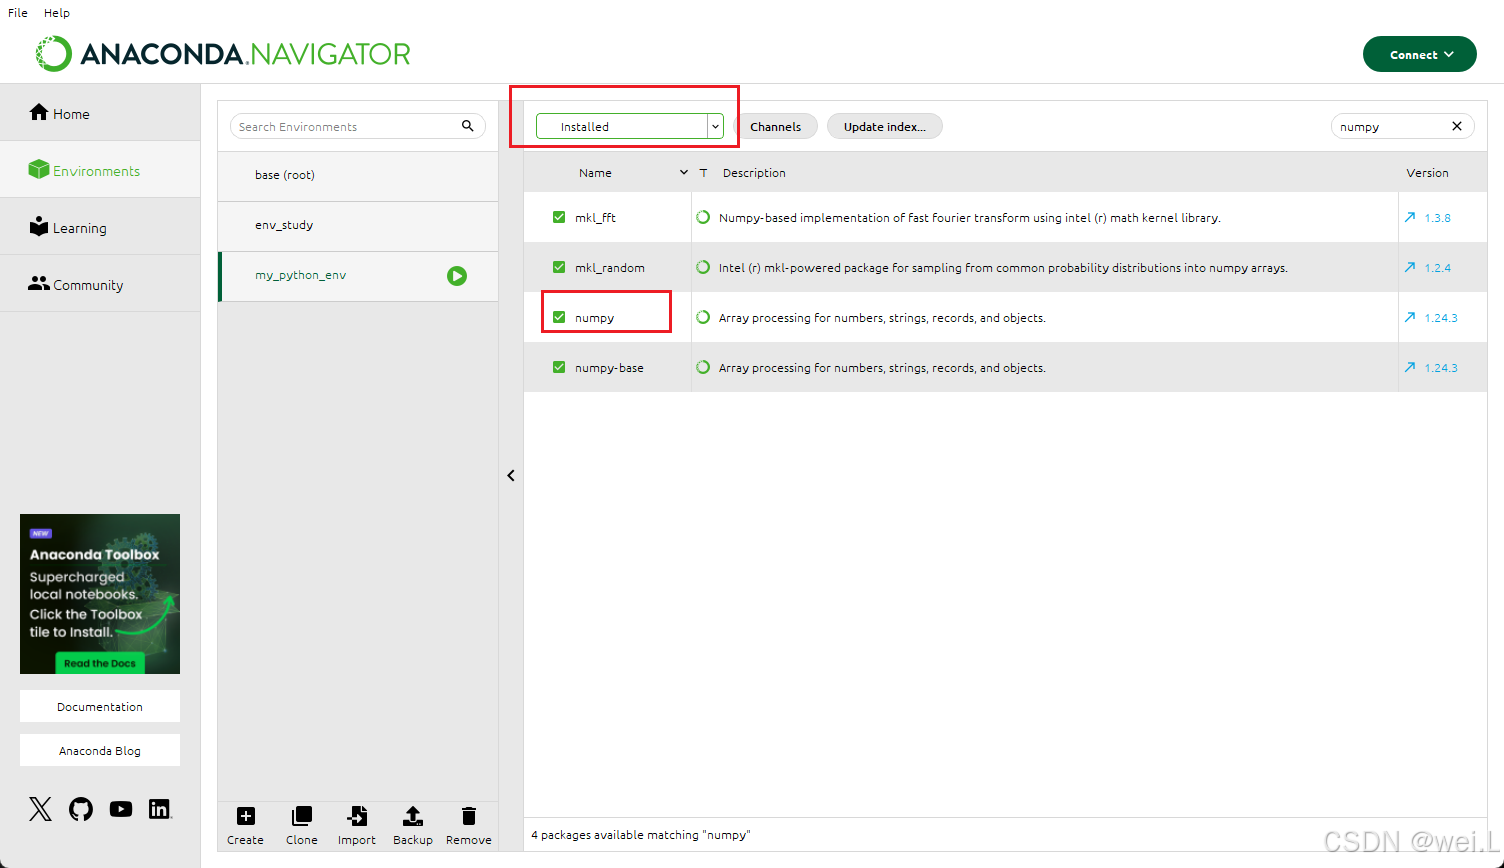
Task: Click the status circle for numpy
Action: (x=703, y=317)
